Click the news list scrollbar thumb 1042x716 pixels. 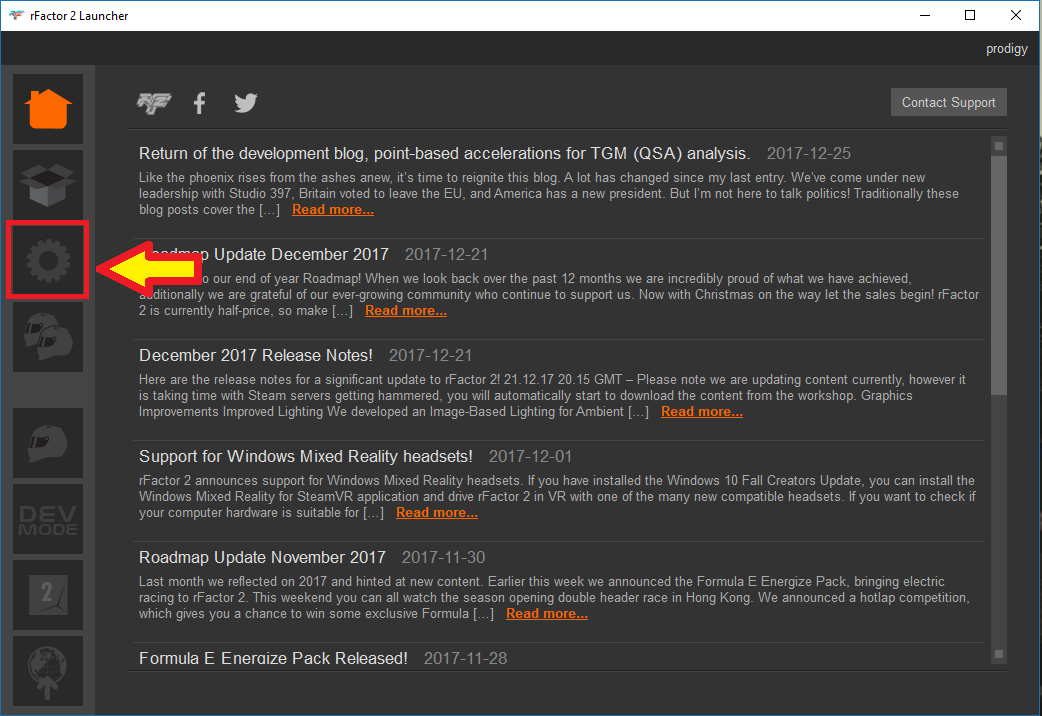999,276
